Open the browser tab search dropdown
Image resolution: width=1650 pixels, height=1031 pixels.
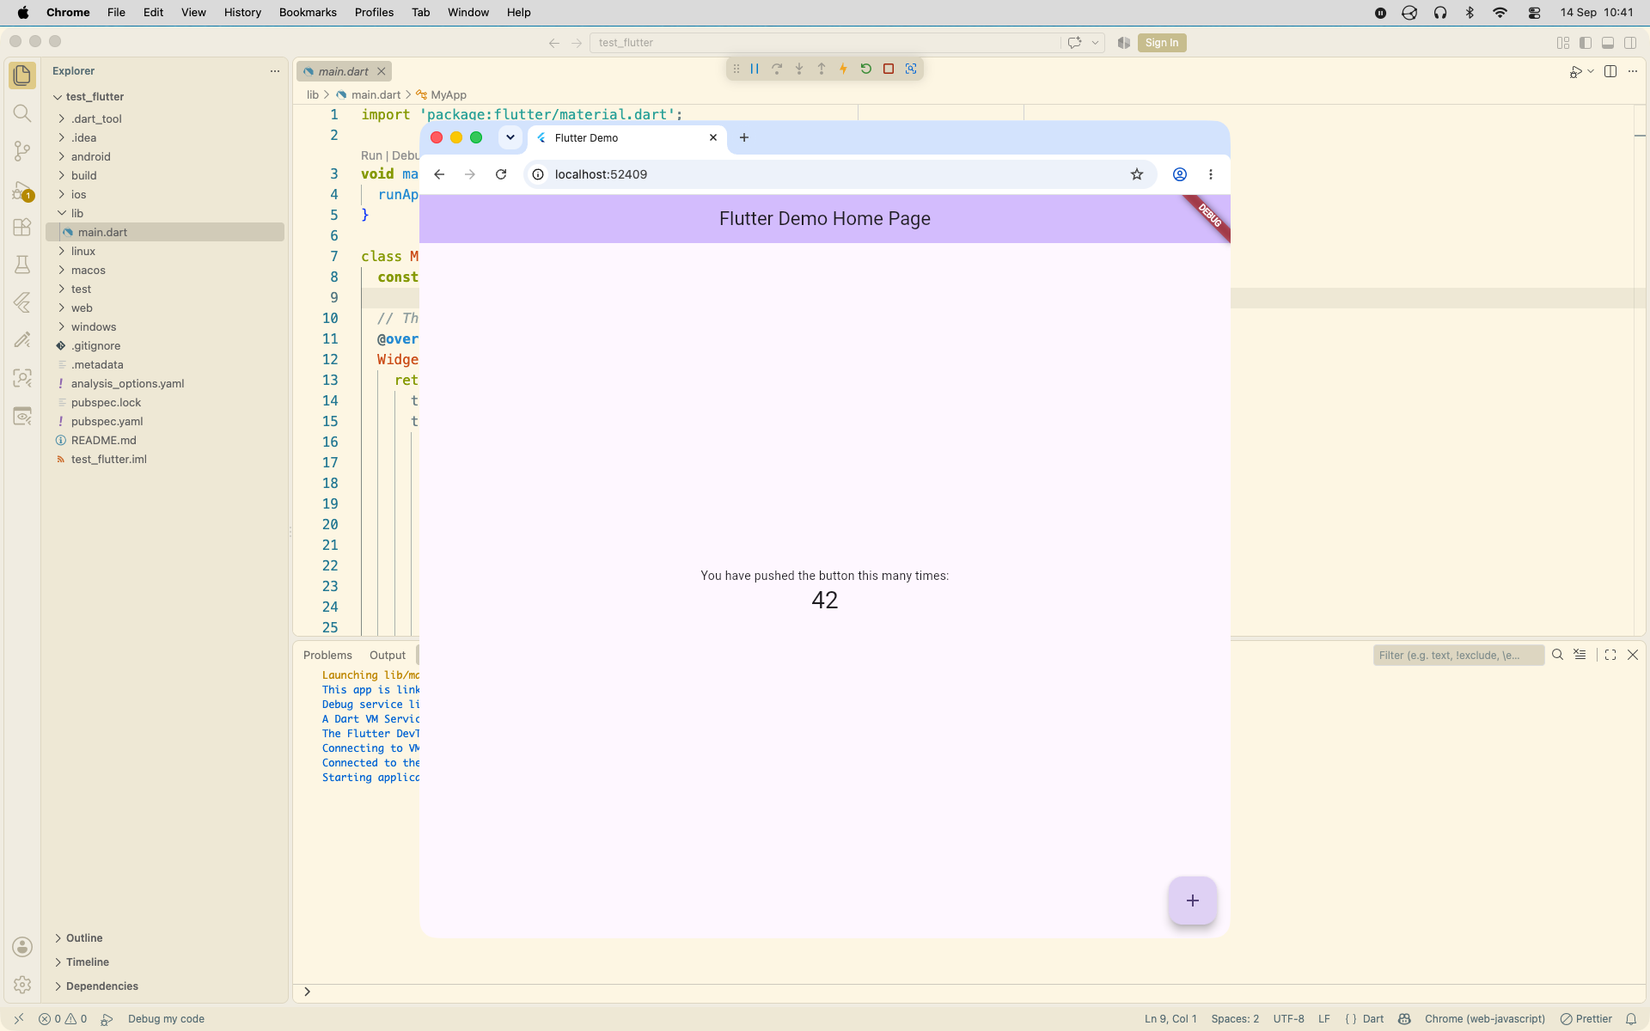click(510, 138)
